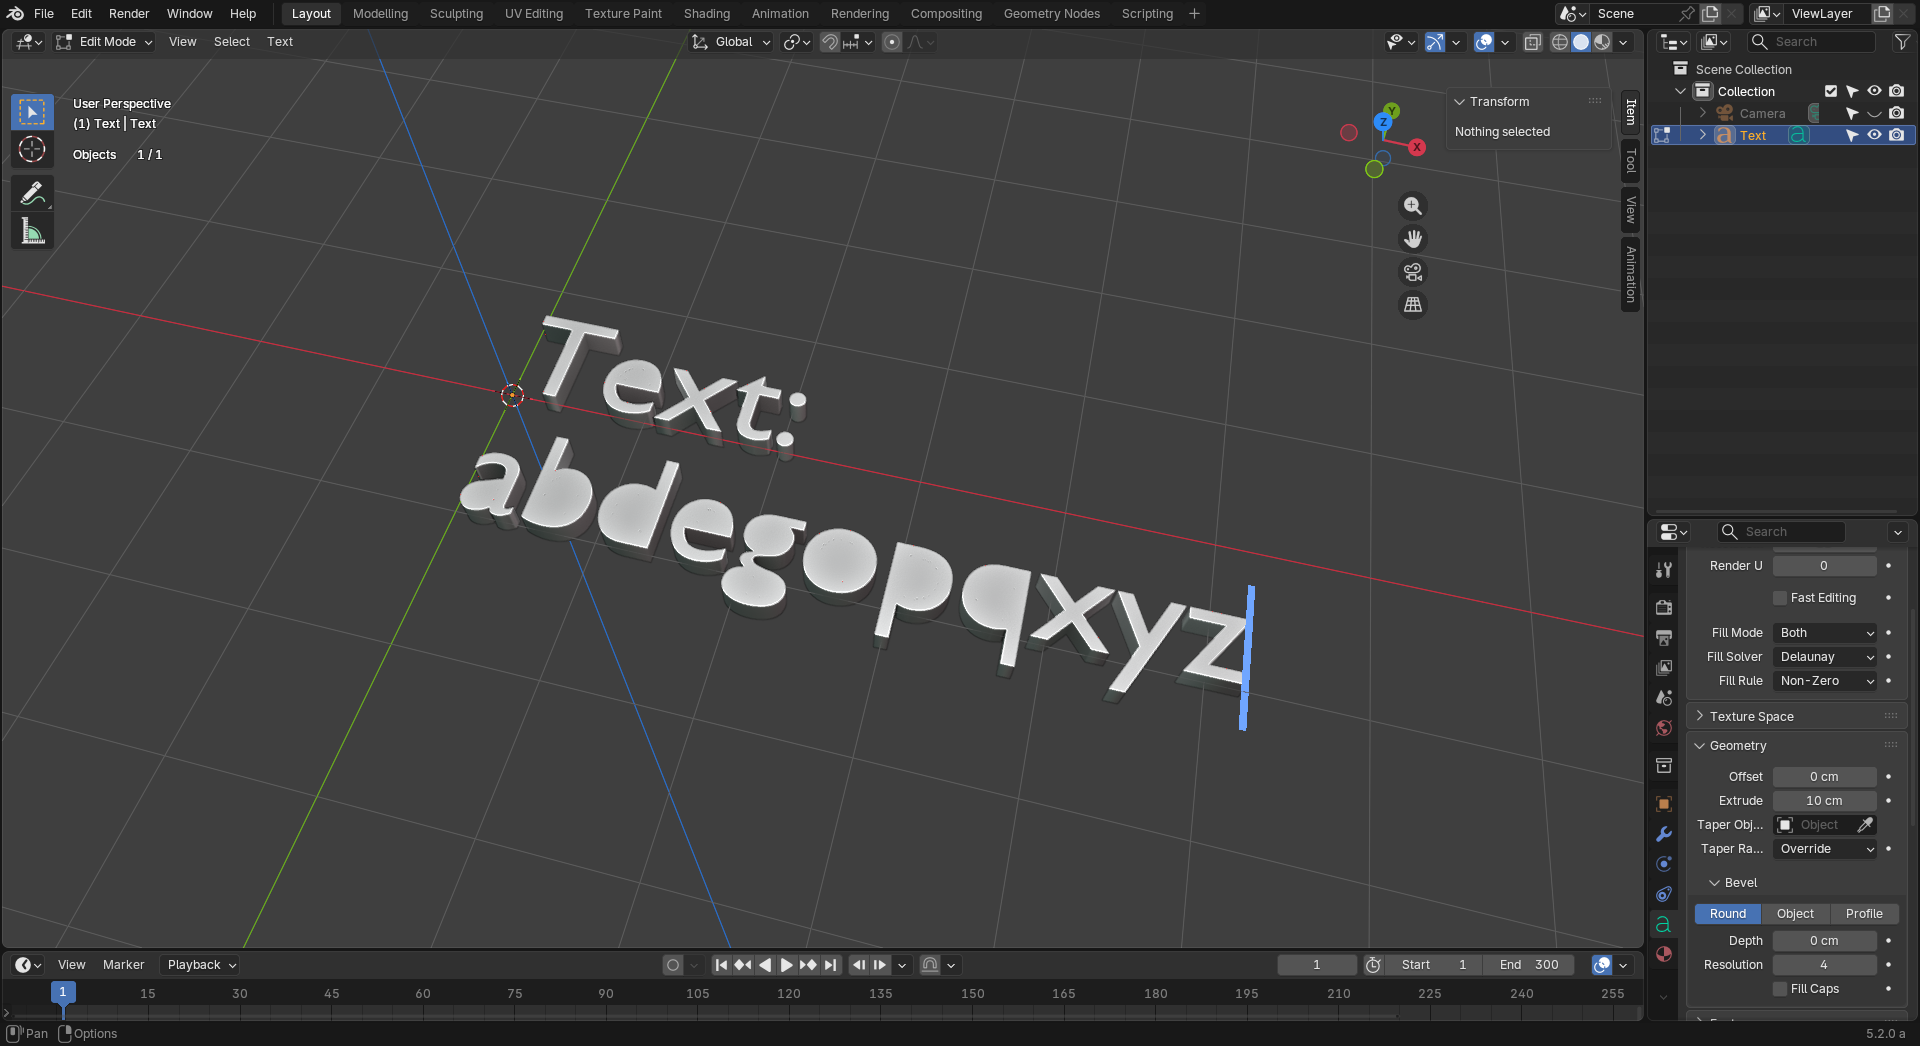
Task: Open the Playback popover button
Action: 201,965
